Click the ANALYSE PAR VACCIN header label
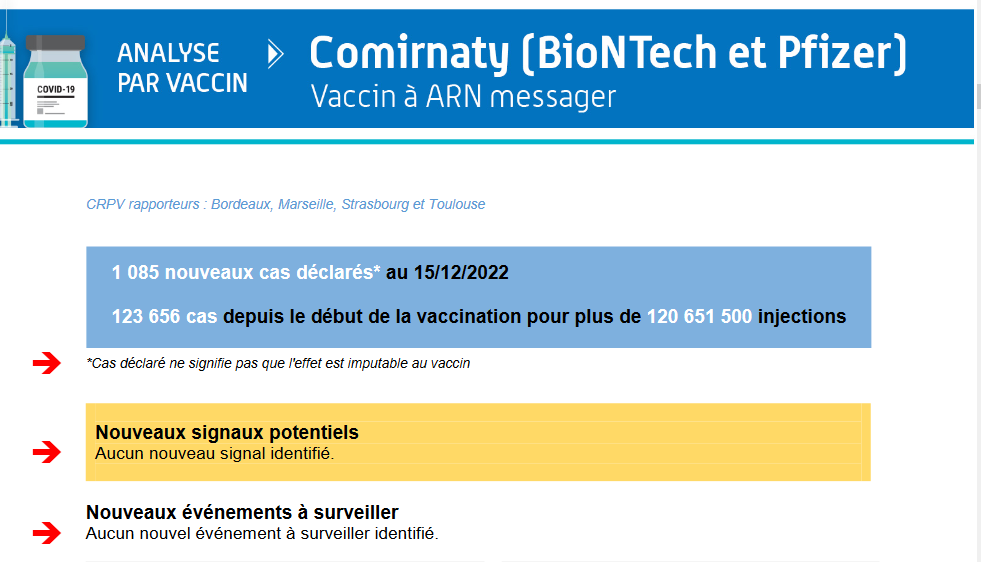 point(182,68)
